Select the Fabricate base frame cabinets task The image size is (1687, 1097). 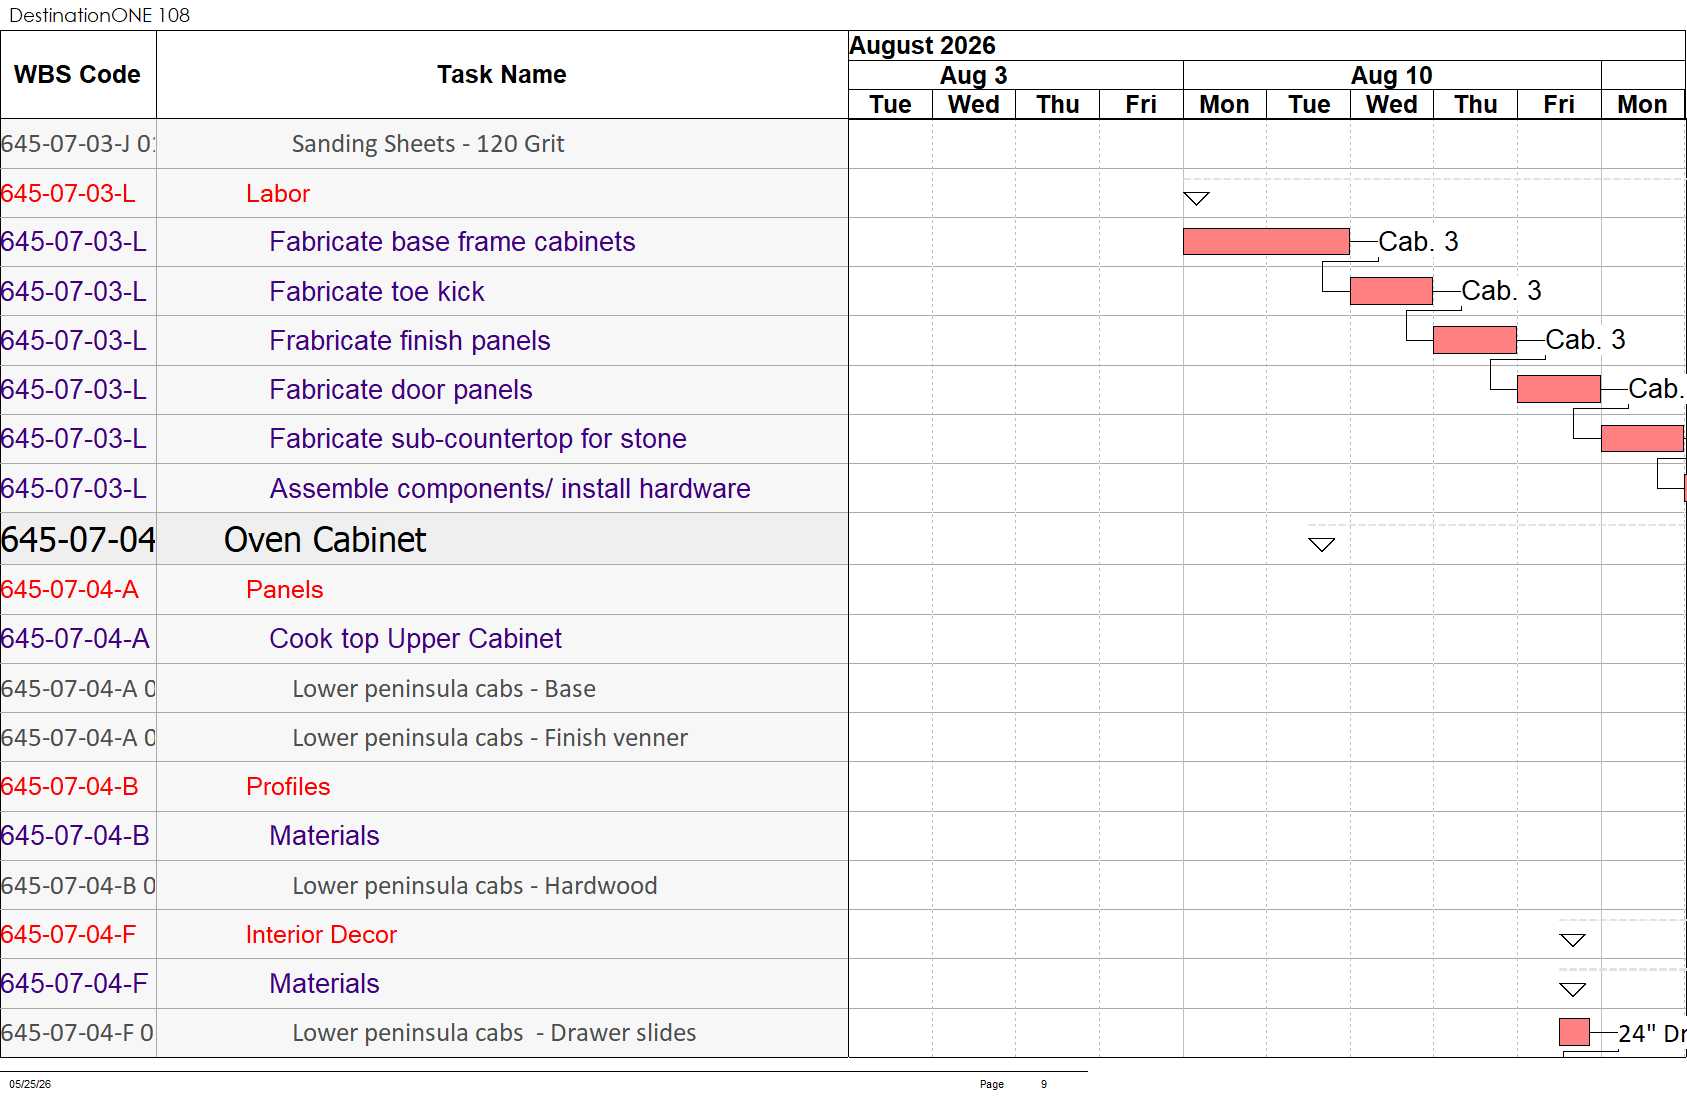pos(452,242)
